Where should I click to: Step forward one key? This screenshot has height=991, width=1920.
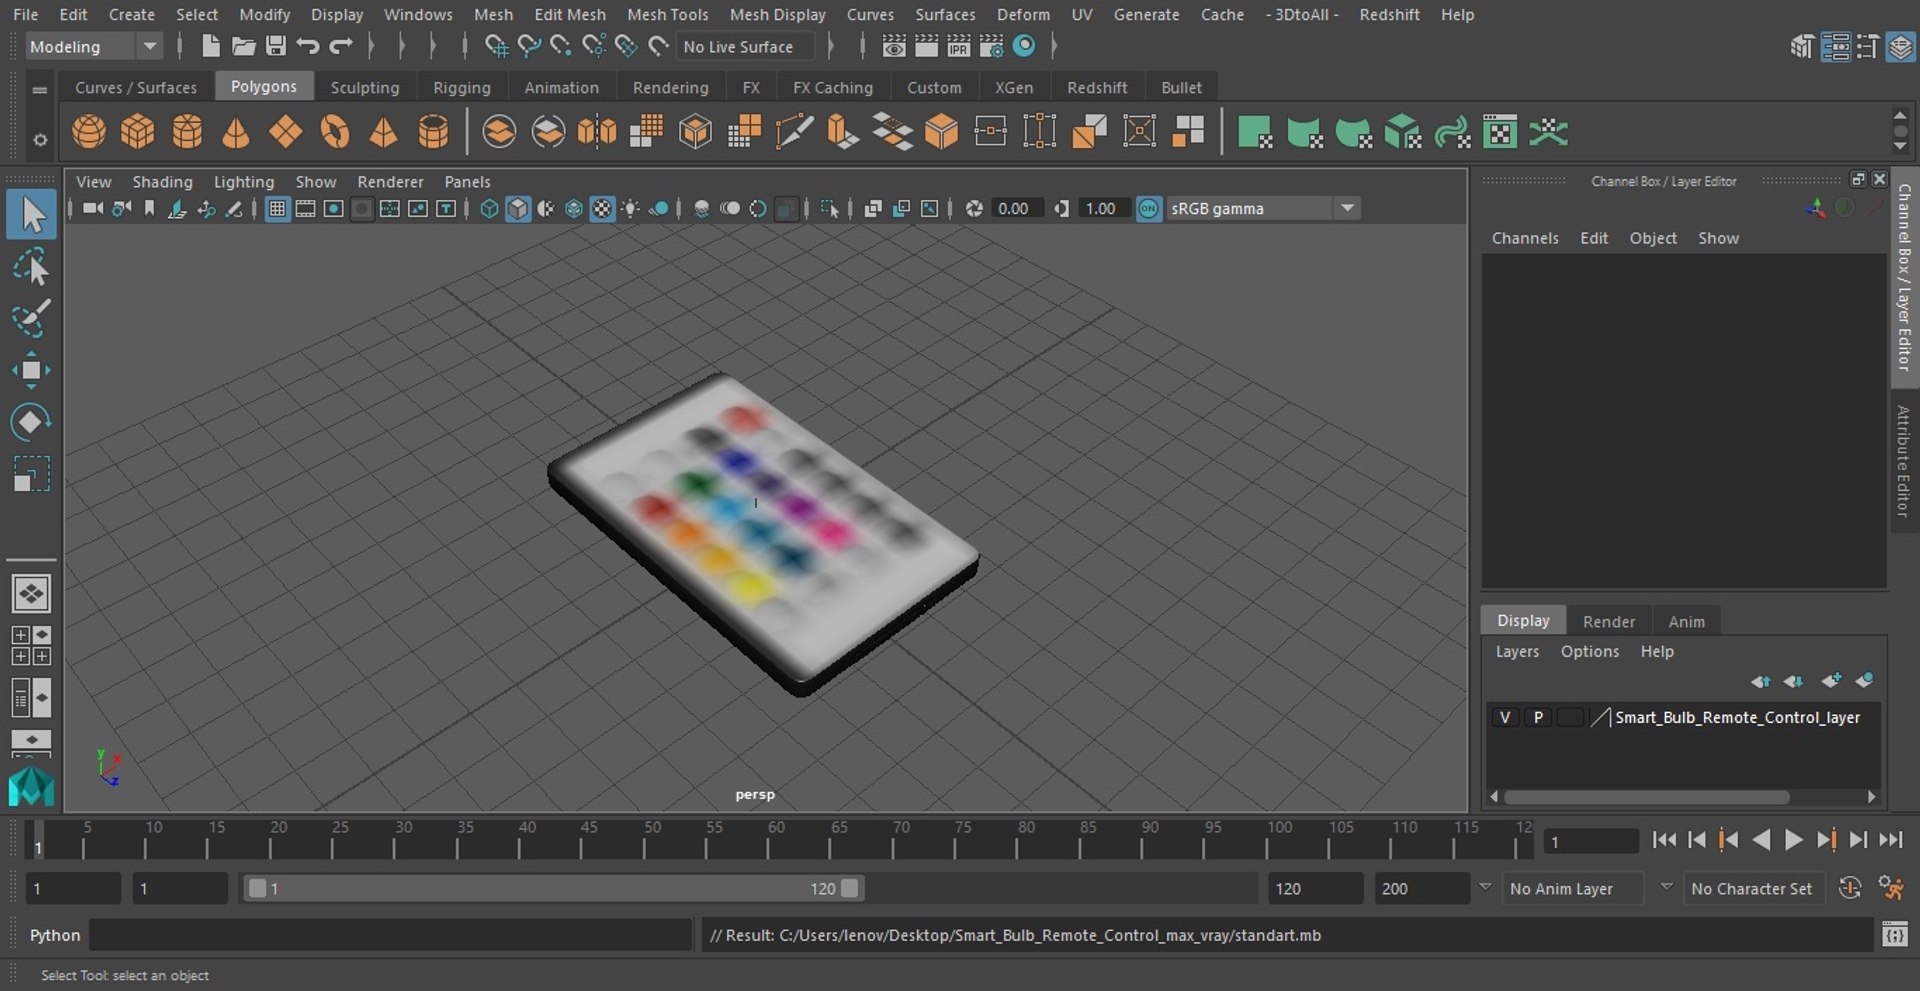click(1826, 840)
